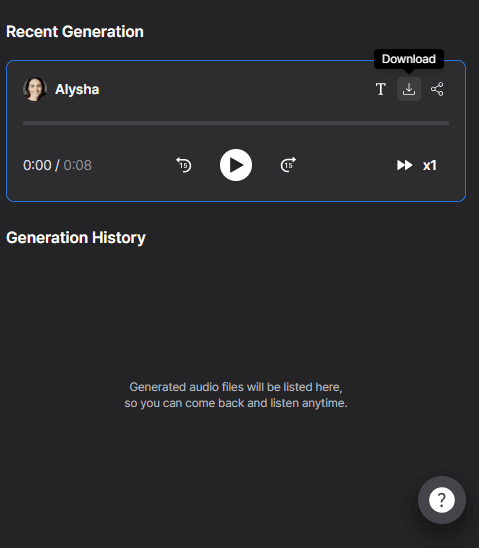
Task: Open help via the question mark button
Action: [x=442, y=500]
